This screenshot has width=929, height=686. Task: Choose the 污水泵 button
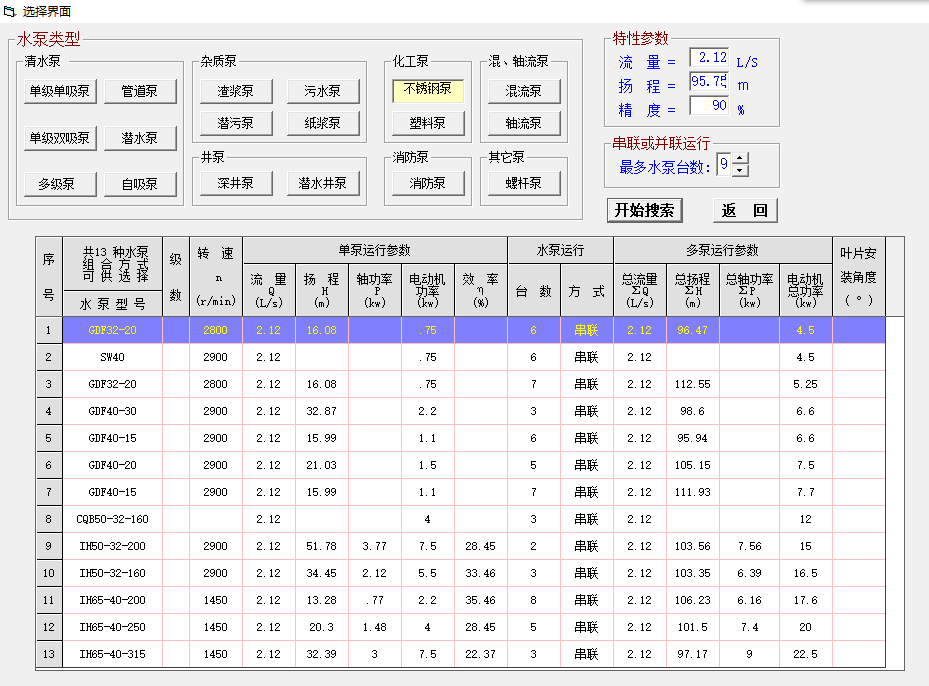click(323, 91)
